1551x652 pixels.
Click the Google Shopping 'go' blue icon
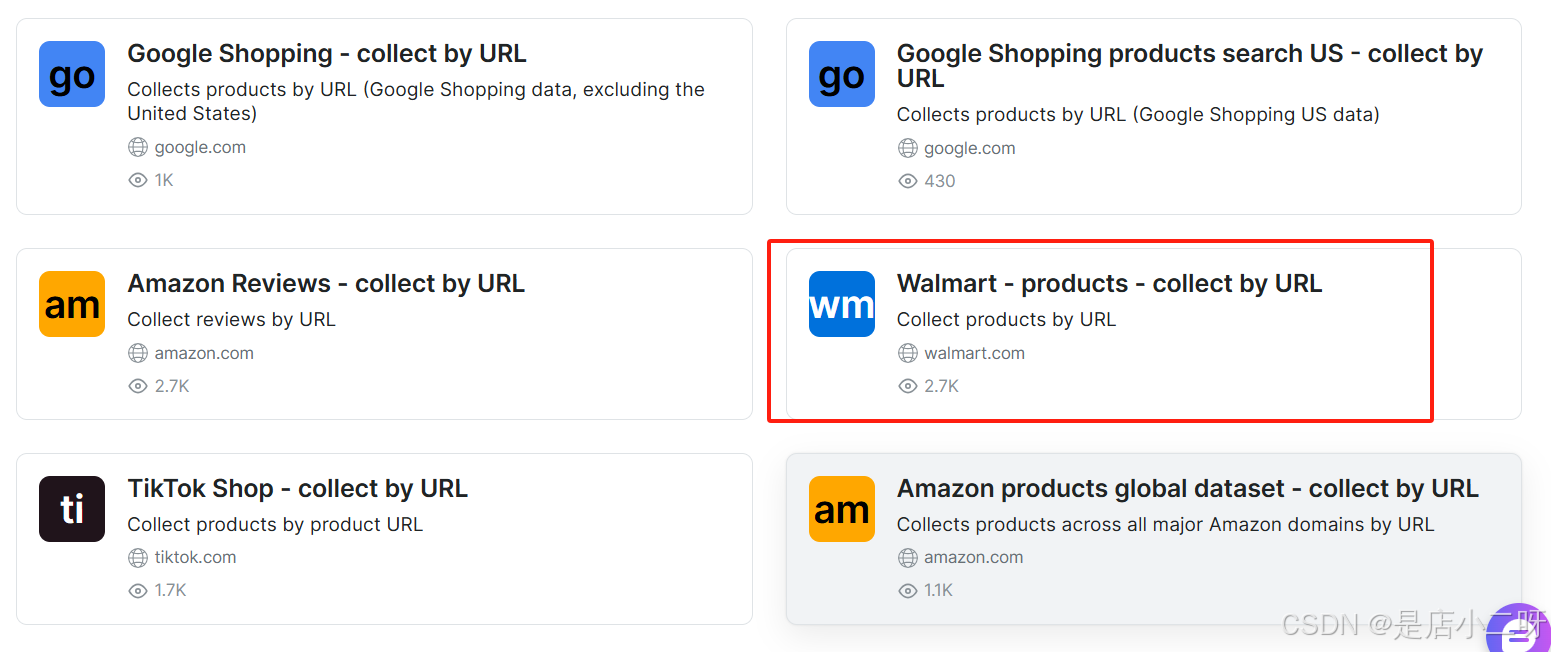72,74
